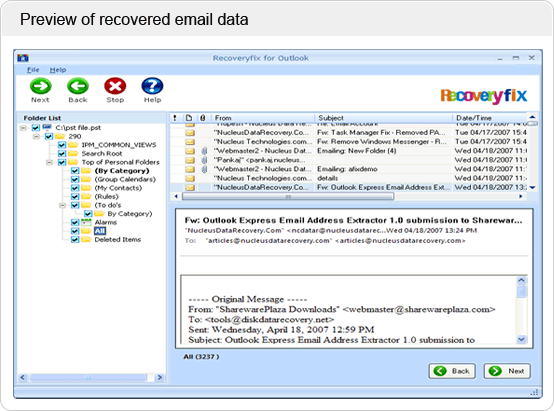Viewport: 554px width, 411px height.
Task: Click attachment icon of Emailing New Folder (4) email
Action: [x=204, y=151]
